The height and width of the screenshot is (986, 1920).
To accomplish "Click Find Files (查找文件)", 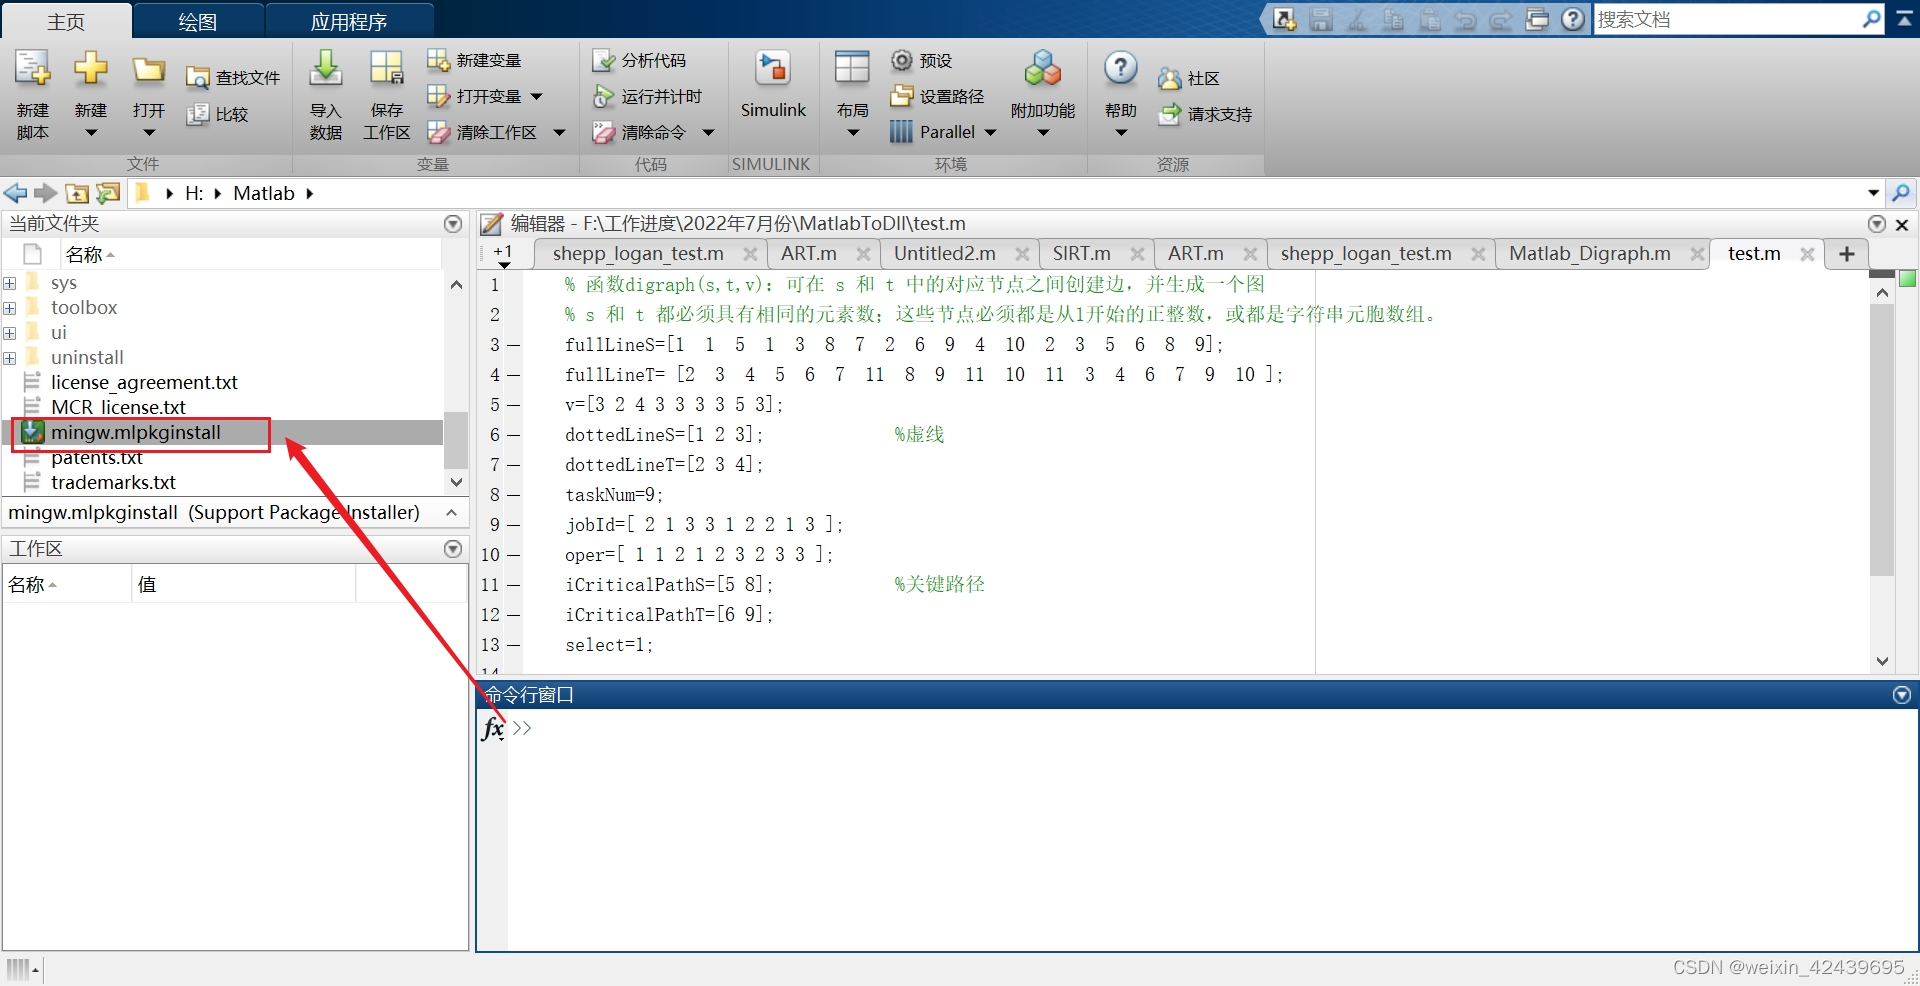I will click(233, 78).
